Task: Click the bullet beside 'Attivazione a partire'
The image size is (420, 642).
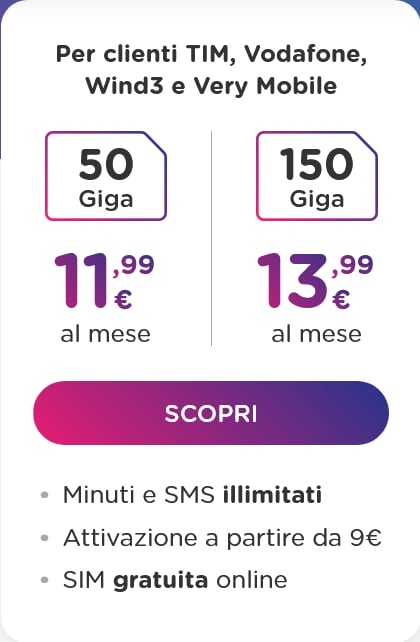Action: click(45, 538)
